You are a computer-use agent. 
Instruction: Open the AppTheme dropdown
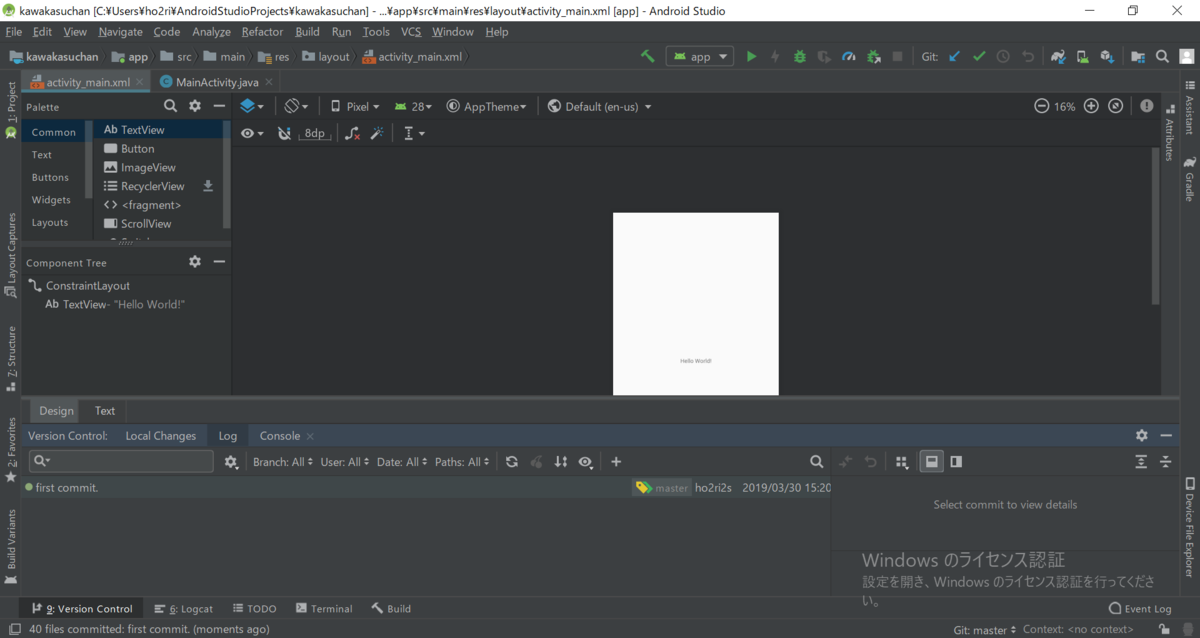(487, 106)
